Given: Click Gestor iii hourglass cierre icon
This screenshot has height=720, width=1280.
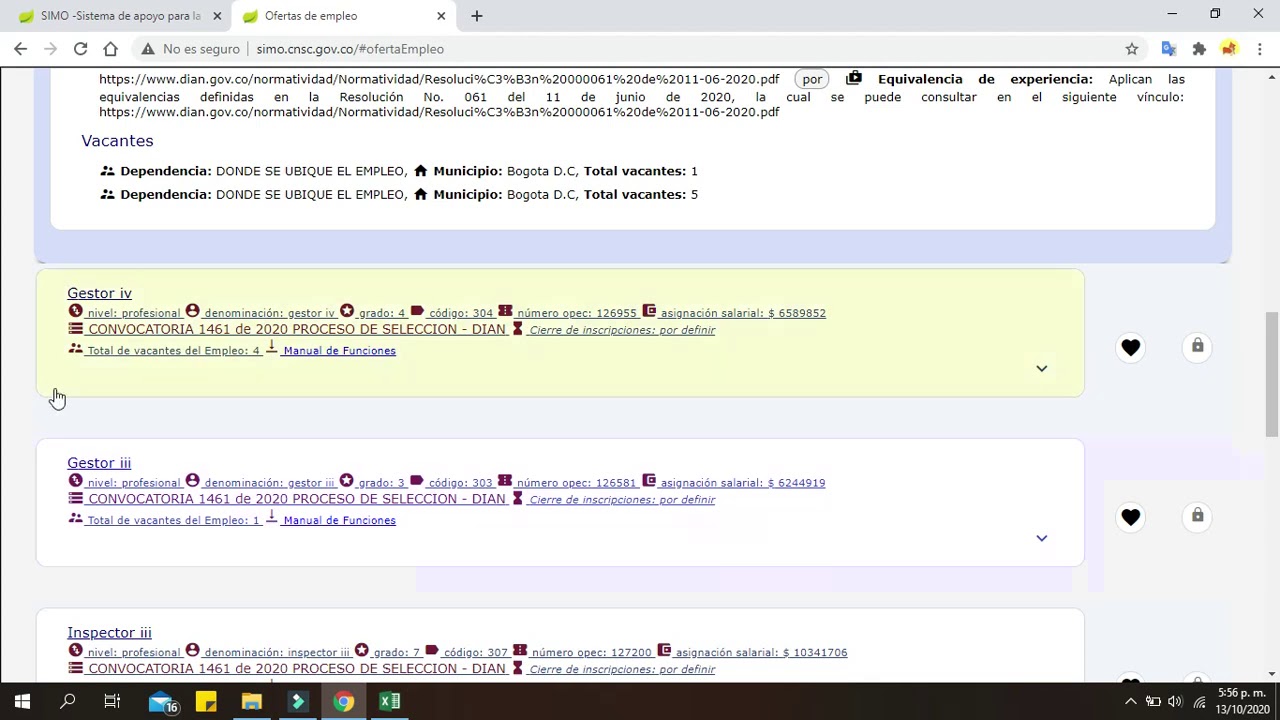Looking at the screenshot, I should 518,499.
